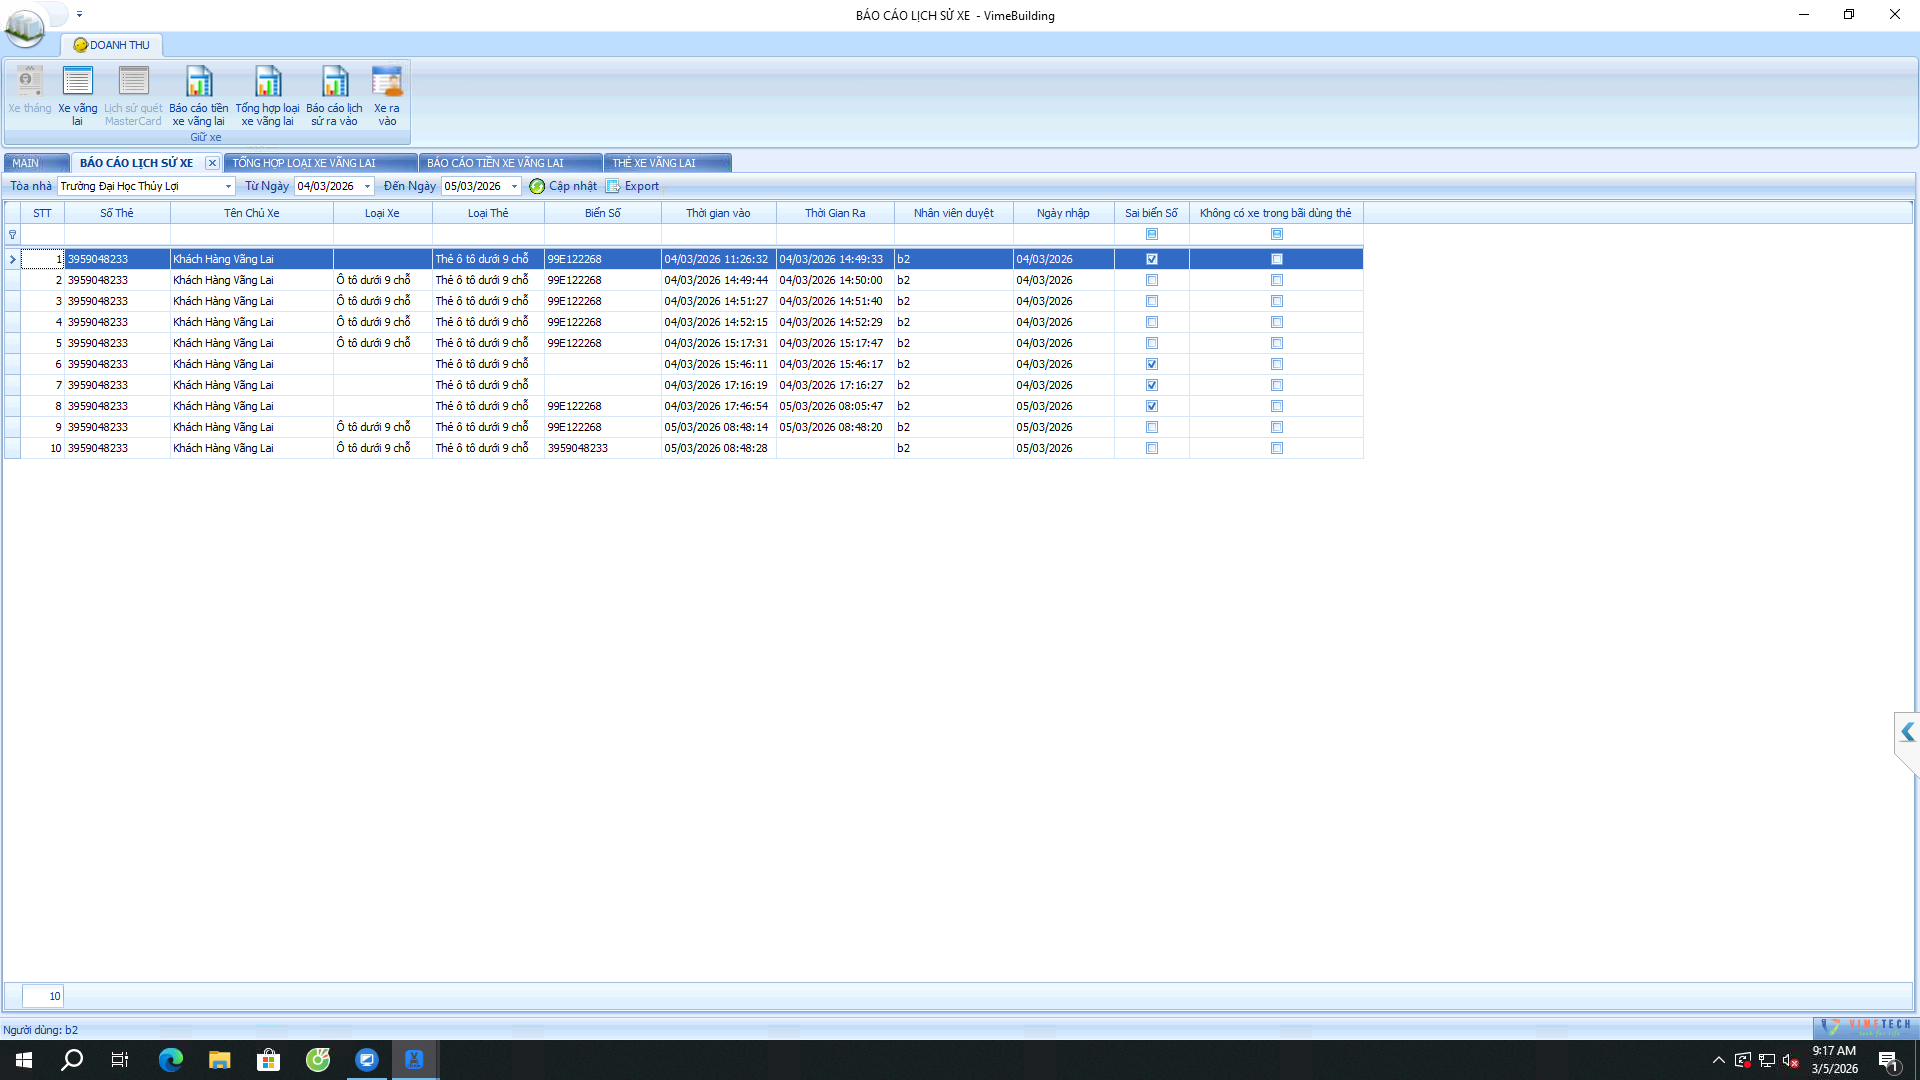Click Báo cáo tiền xe vãng lai icon
This screenshot has height=1080, width=1920.
click(199, 82)
